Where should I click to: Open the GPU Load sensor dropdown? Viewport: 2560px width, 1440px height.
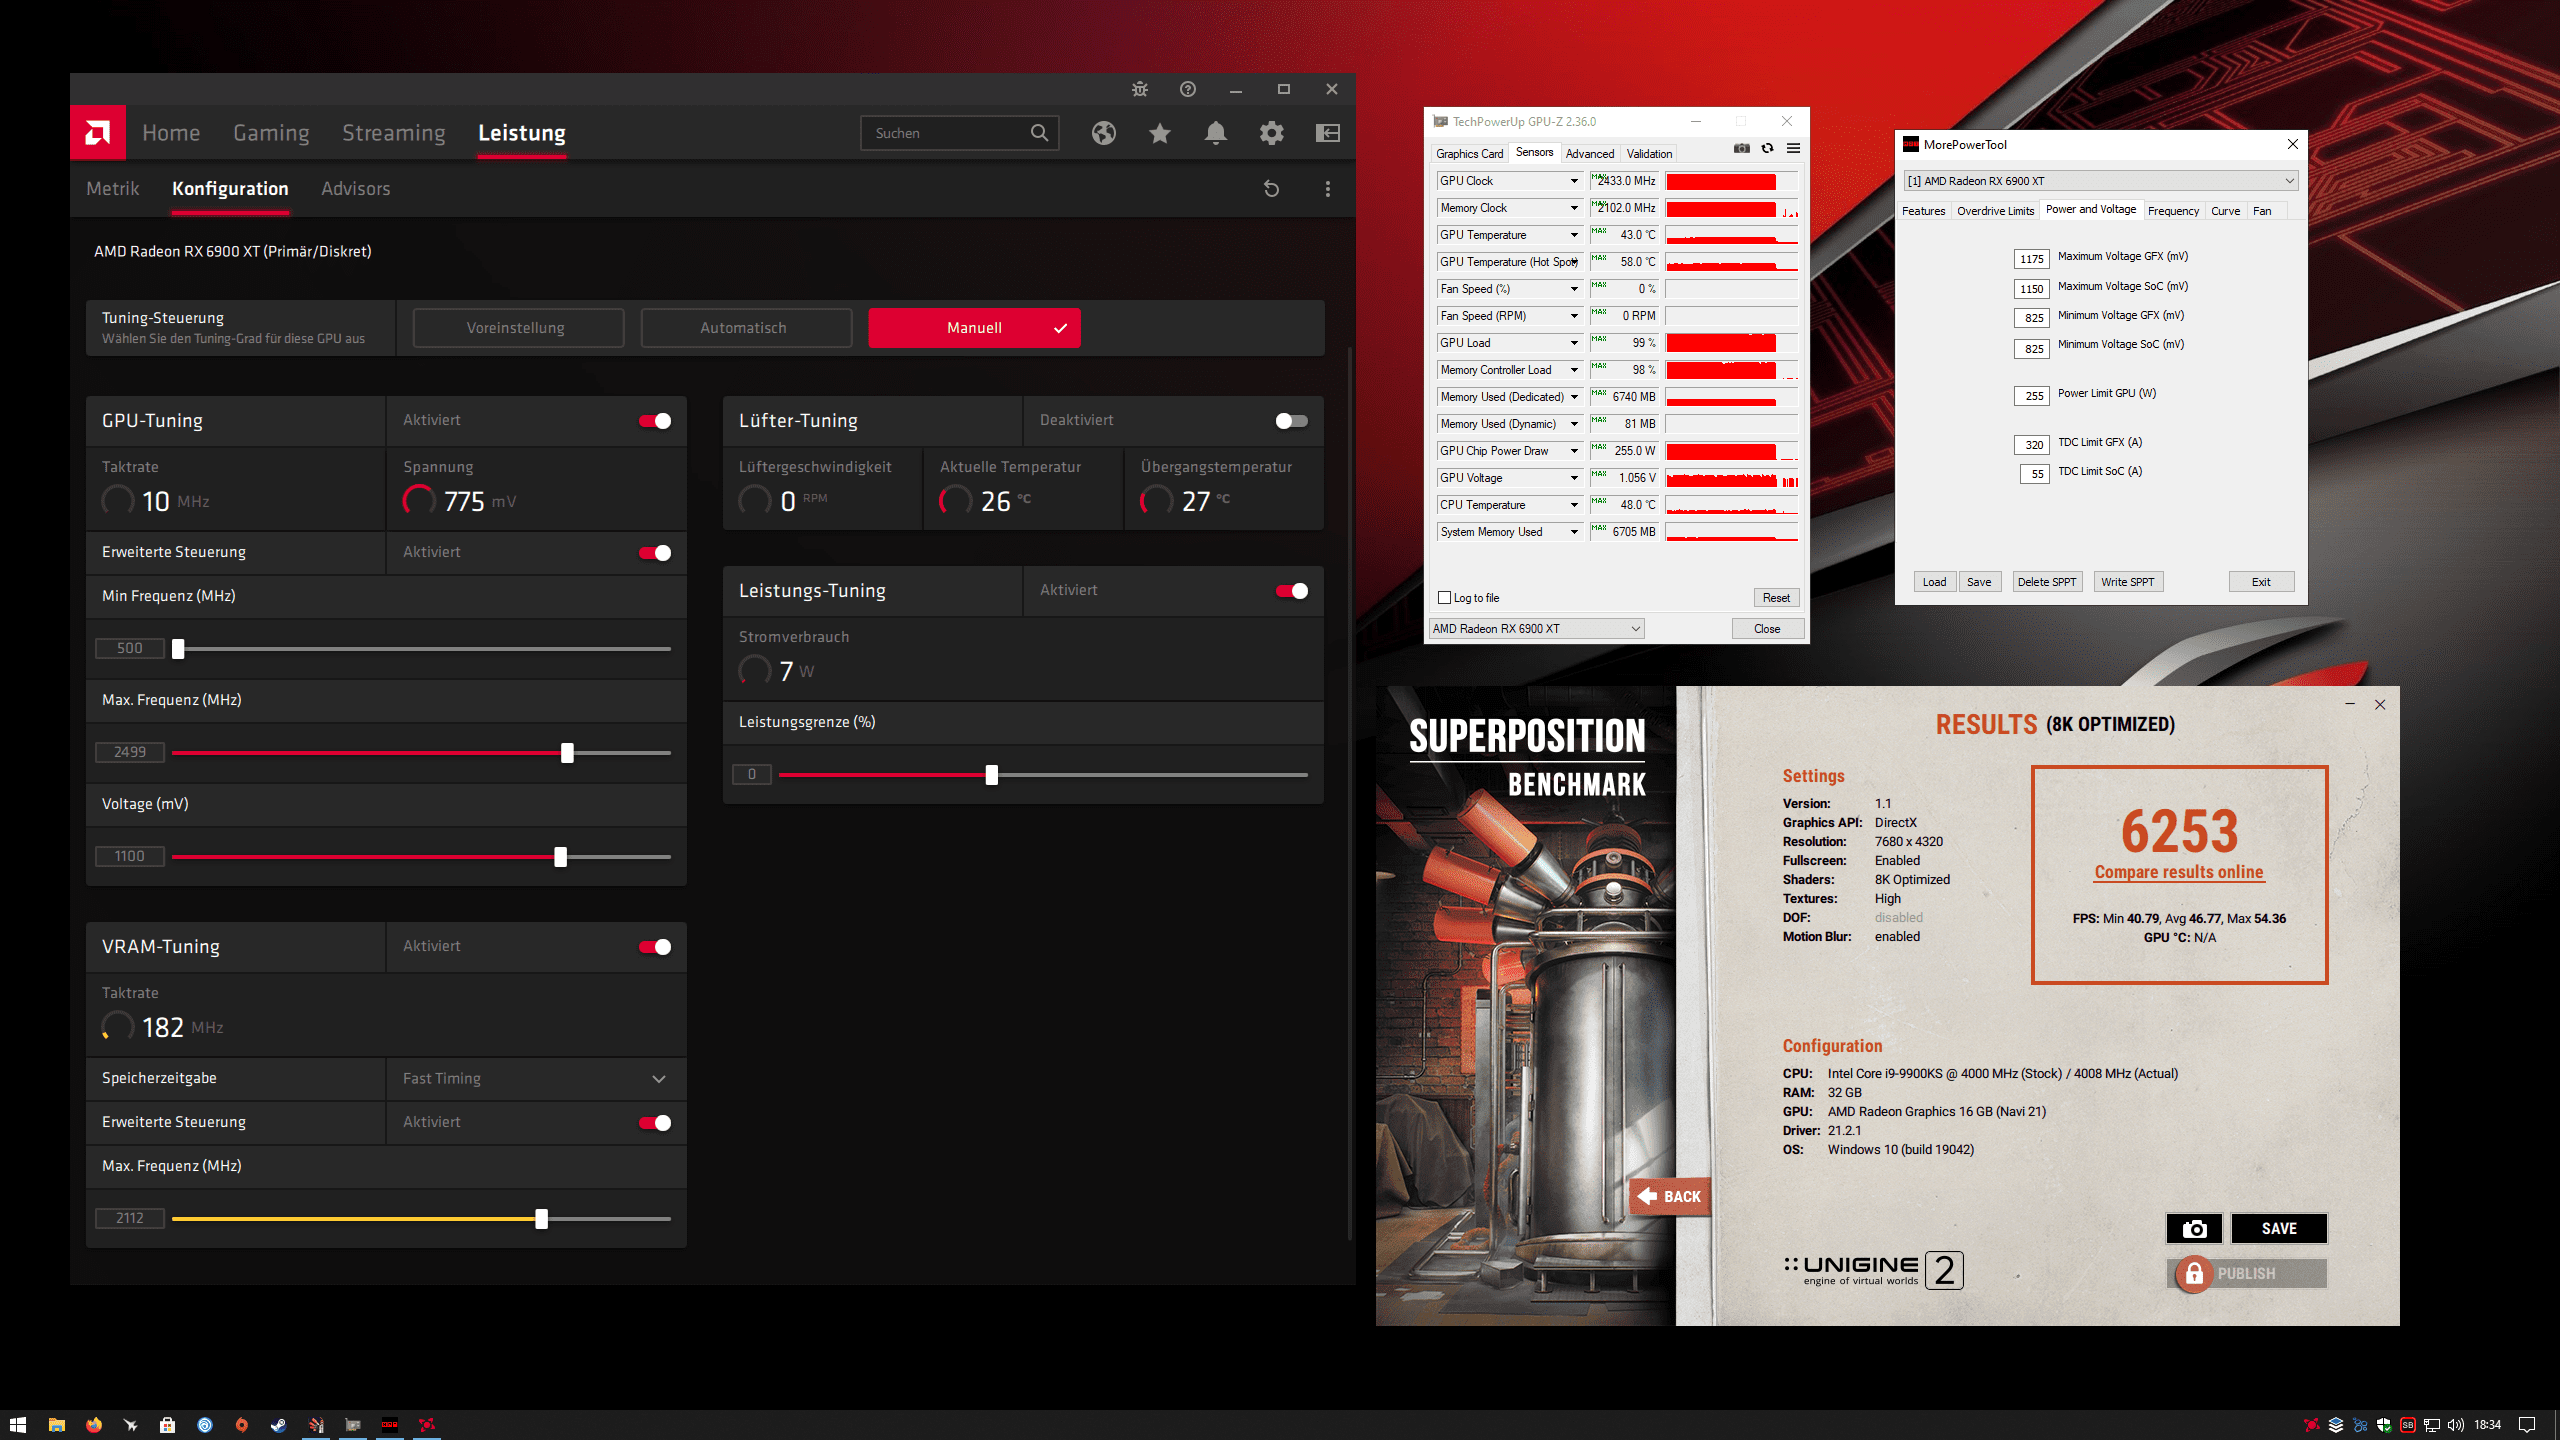(1574, 343)
